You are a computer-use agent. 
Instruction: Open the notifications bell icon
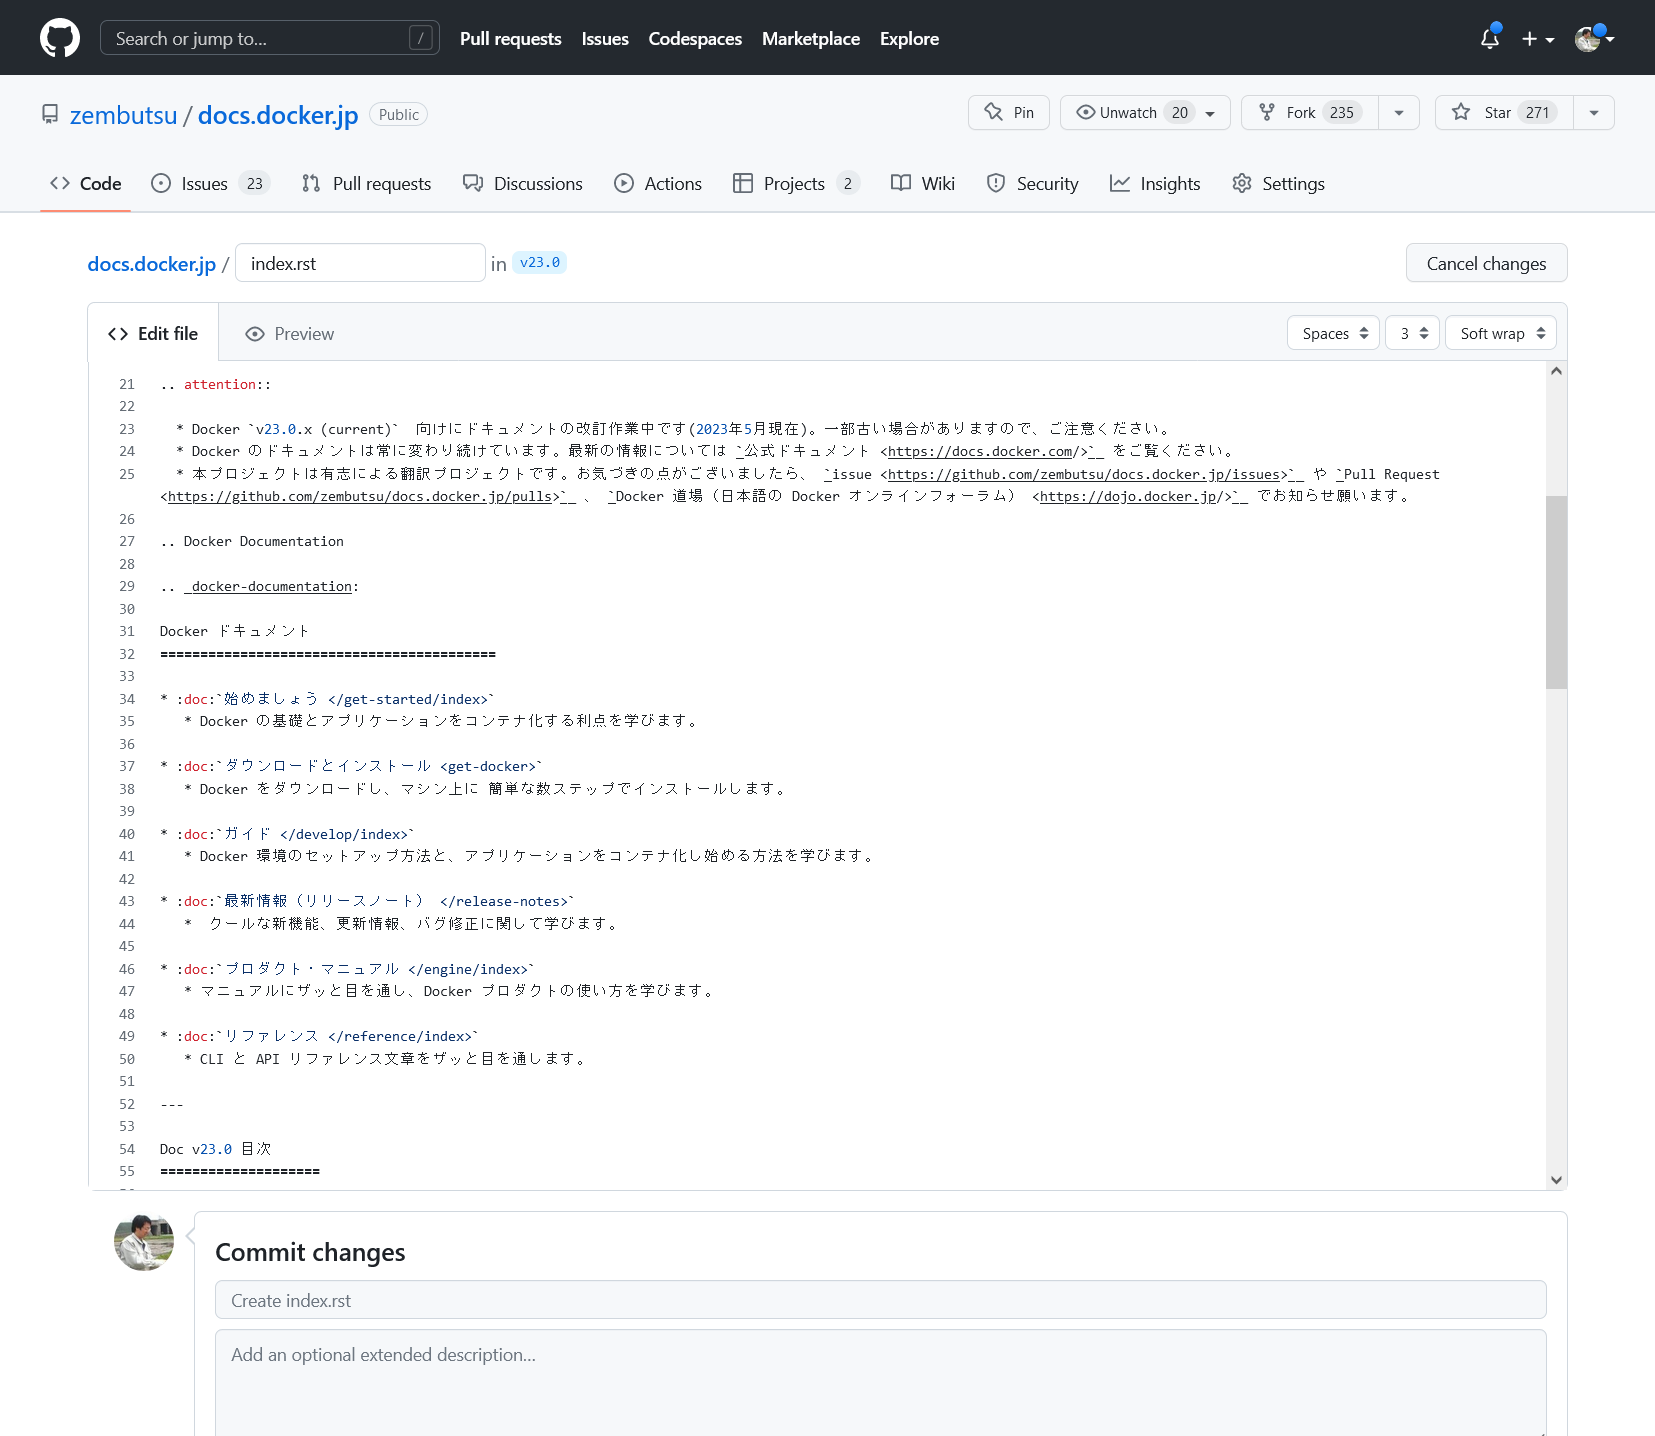pyautogui.click(x=1489, y=38)
